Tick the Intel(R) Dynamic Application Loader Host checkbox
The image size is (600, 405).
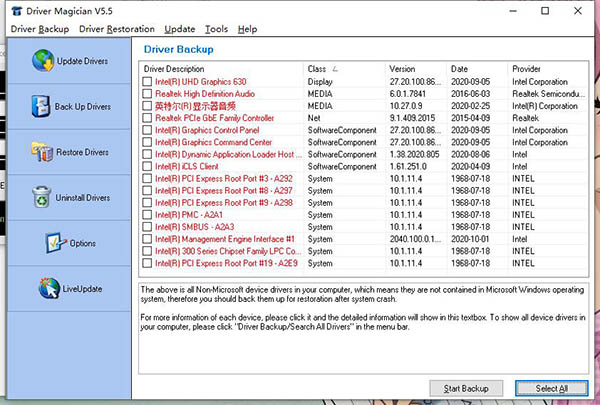[x=147, y=154]
